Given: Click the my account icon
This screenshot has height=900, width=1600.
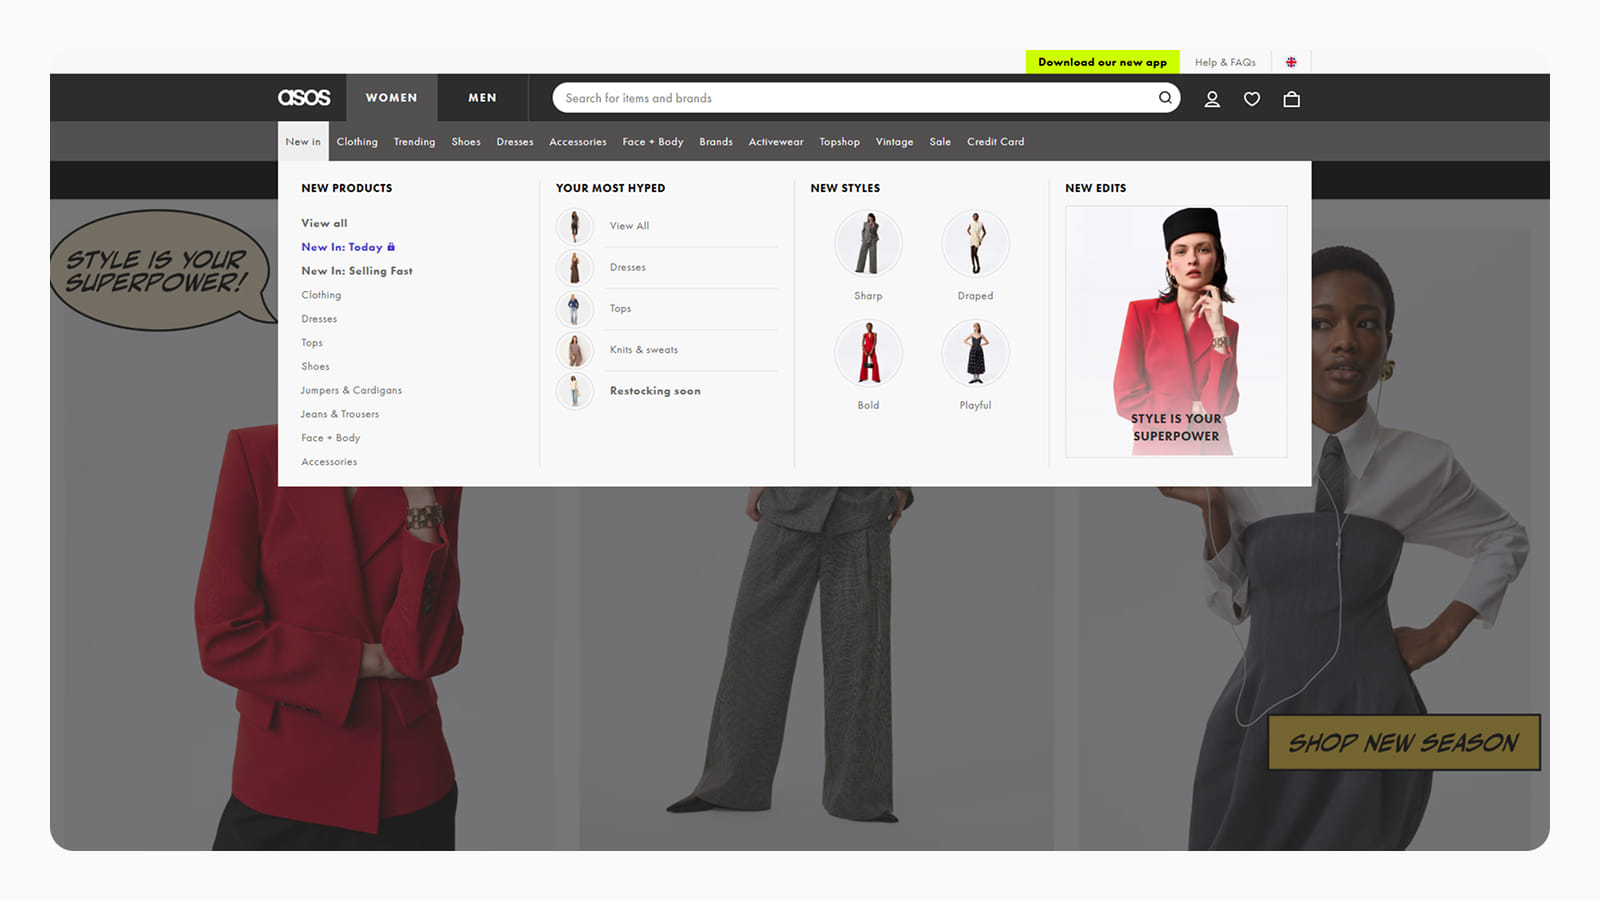Looking at the screenshot, I should (x=1212, y=98).
